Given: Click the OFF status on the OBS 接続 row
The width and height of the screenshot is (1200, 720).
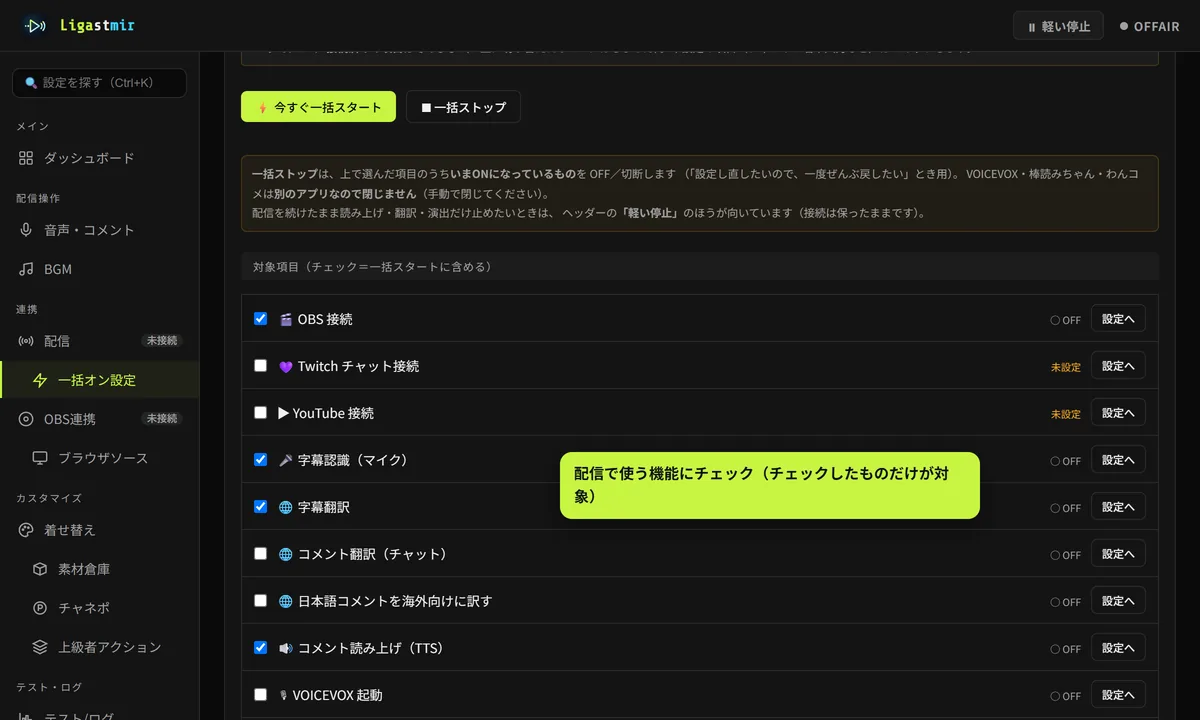Looking at the screenshot, I should tap(1066, 320).
